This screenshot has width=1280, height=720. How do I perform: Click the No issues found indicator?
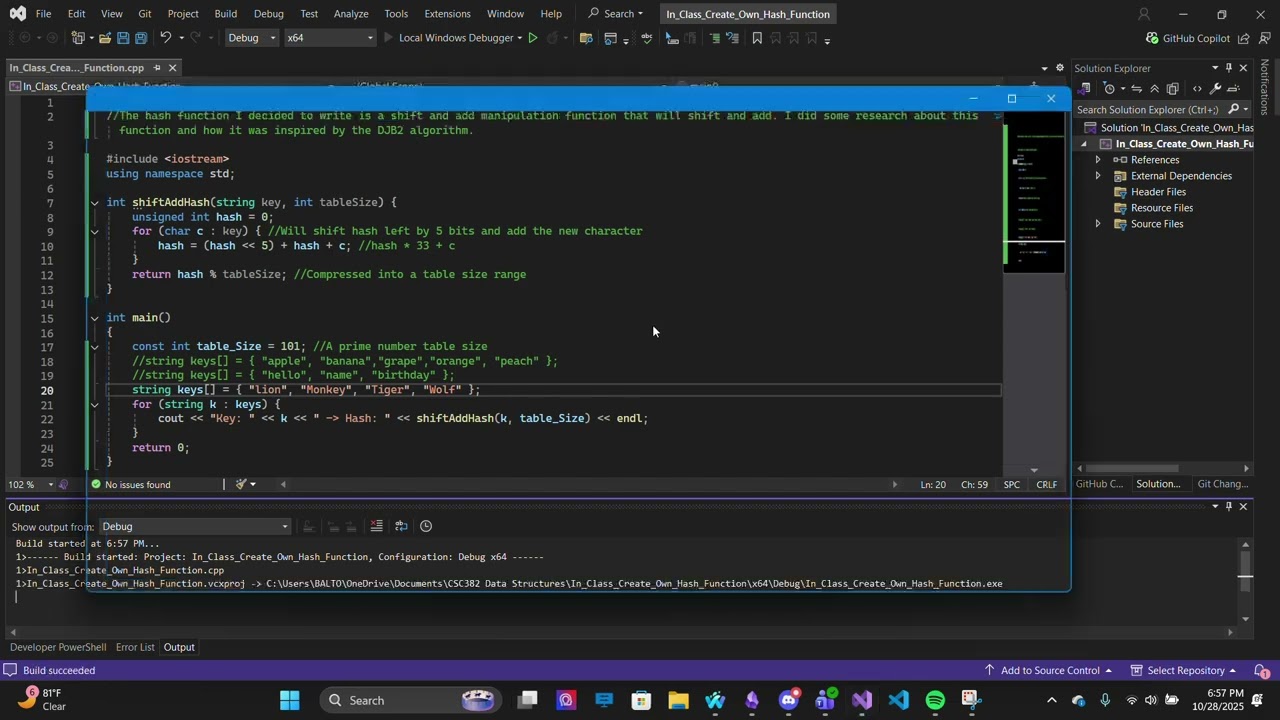tap(130, 485)
